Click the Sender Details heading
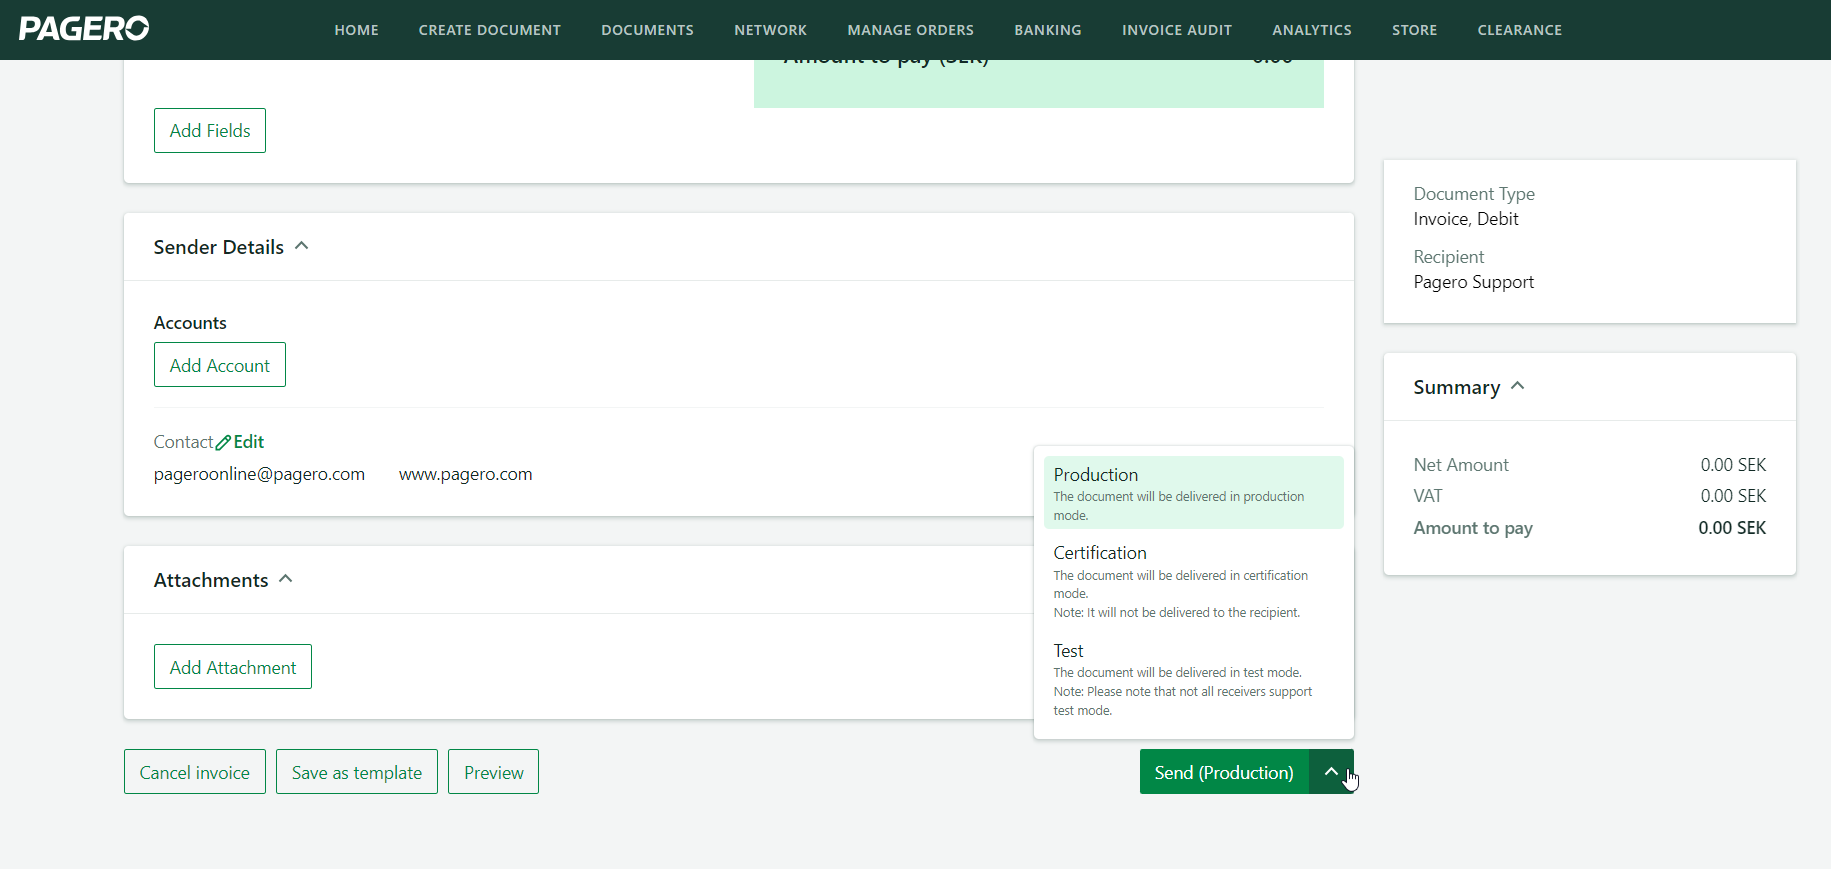The width and height of the screenshot is (1831, 869). point(219,247)
